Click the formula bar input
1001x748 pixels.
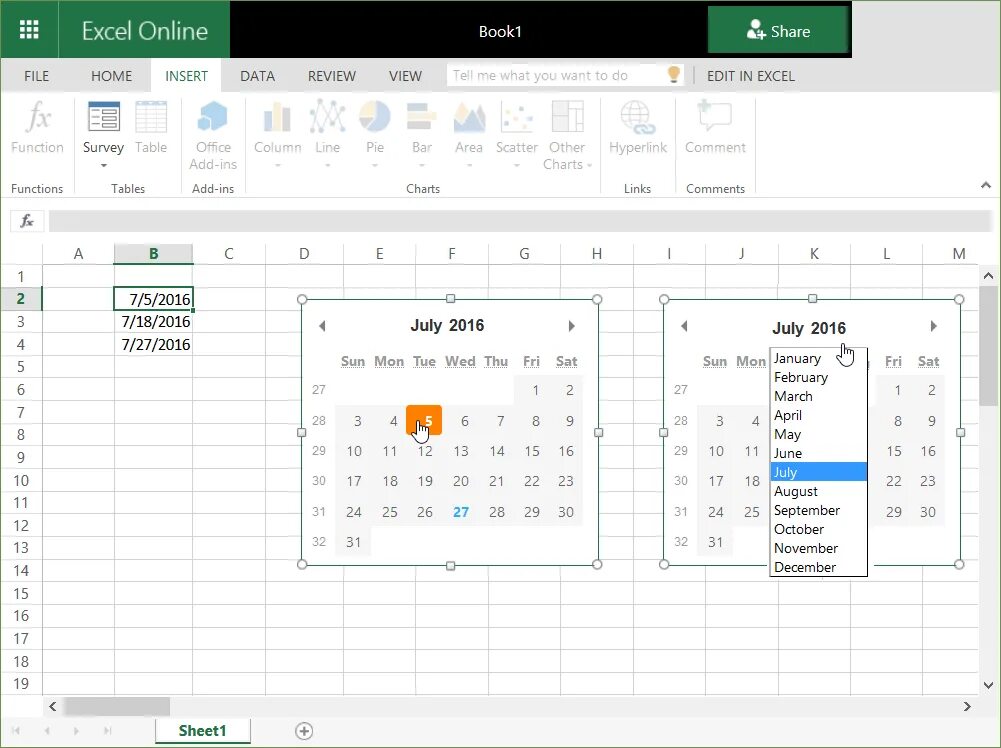[520, 221]
